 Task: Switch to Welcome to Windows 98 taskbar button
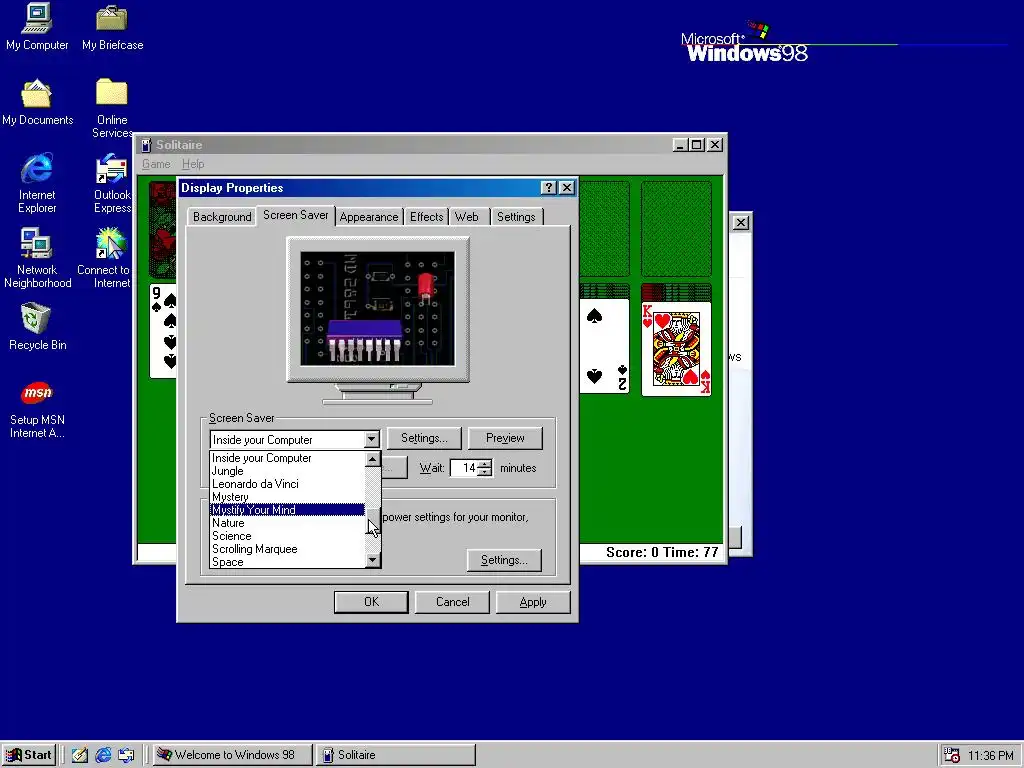pyautogui.click(x=232, y=755)
